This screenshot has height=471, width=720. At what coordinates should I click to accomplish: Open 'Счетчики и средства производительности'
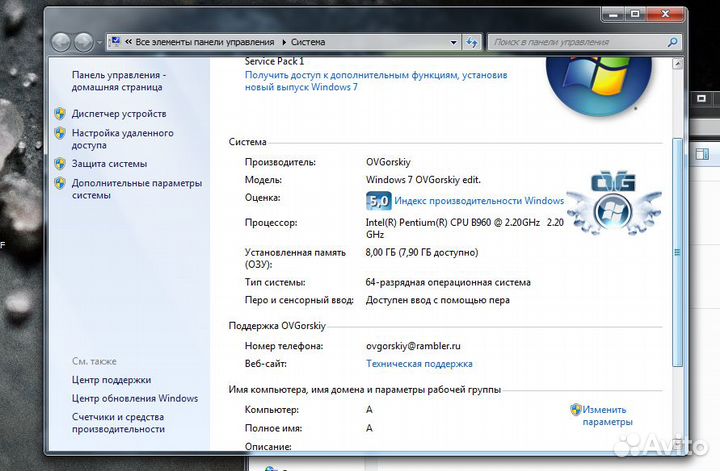point(118,423)
